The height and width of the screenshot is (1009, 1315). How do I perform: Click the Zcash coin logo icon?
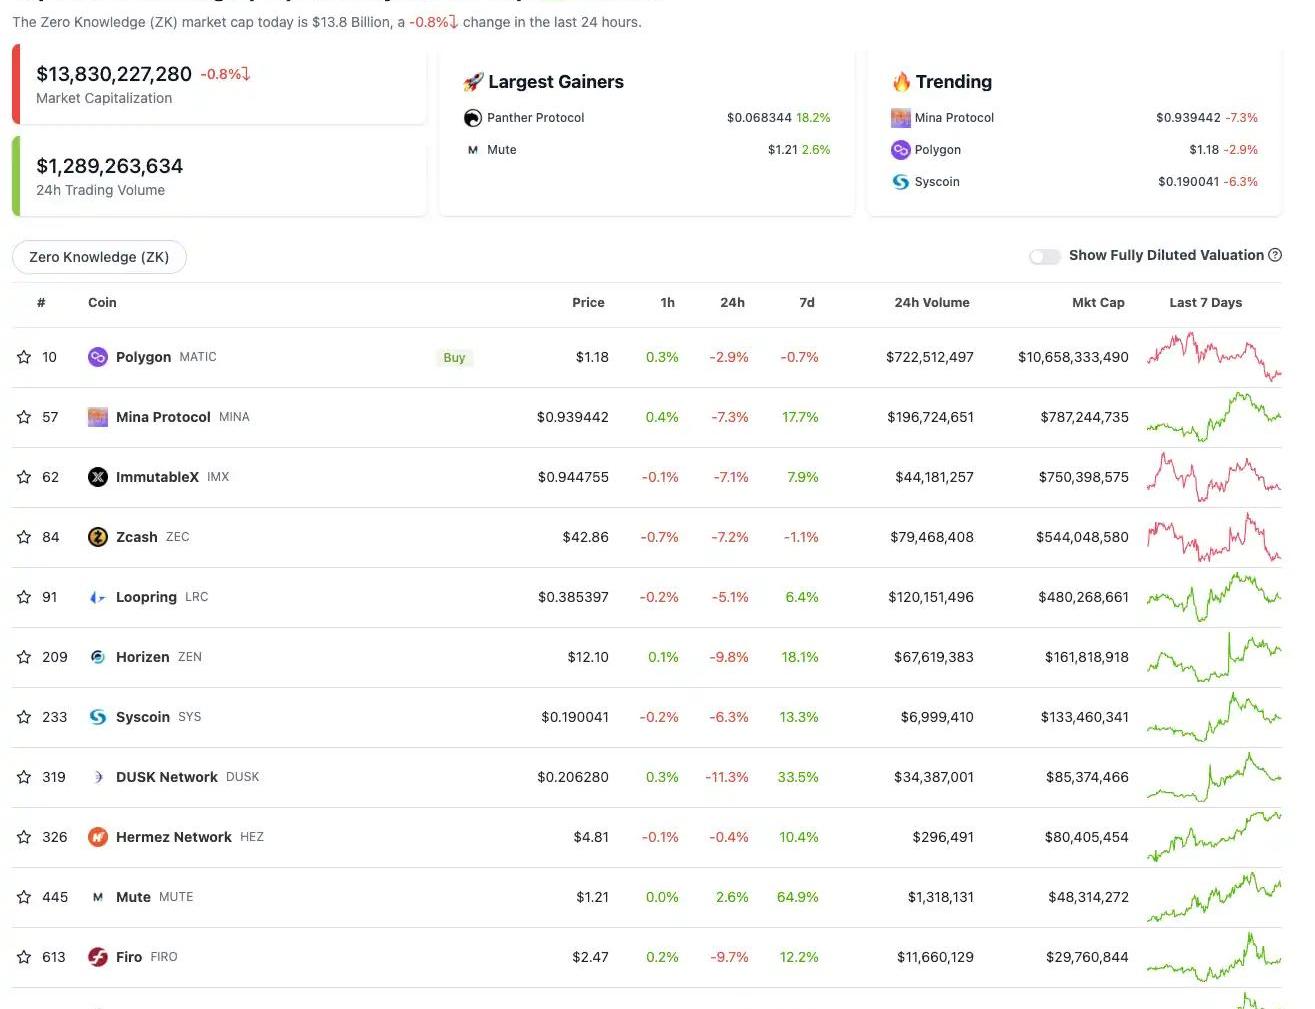98,537
